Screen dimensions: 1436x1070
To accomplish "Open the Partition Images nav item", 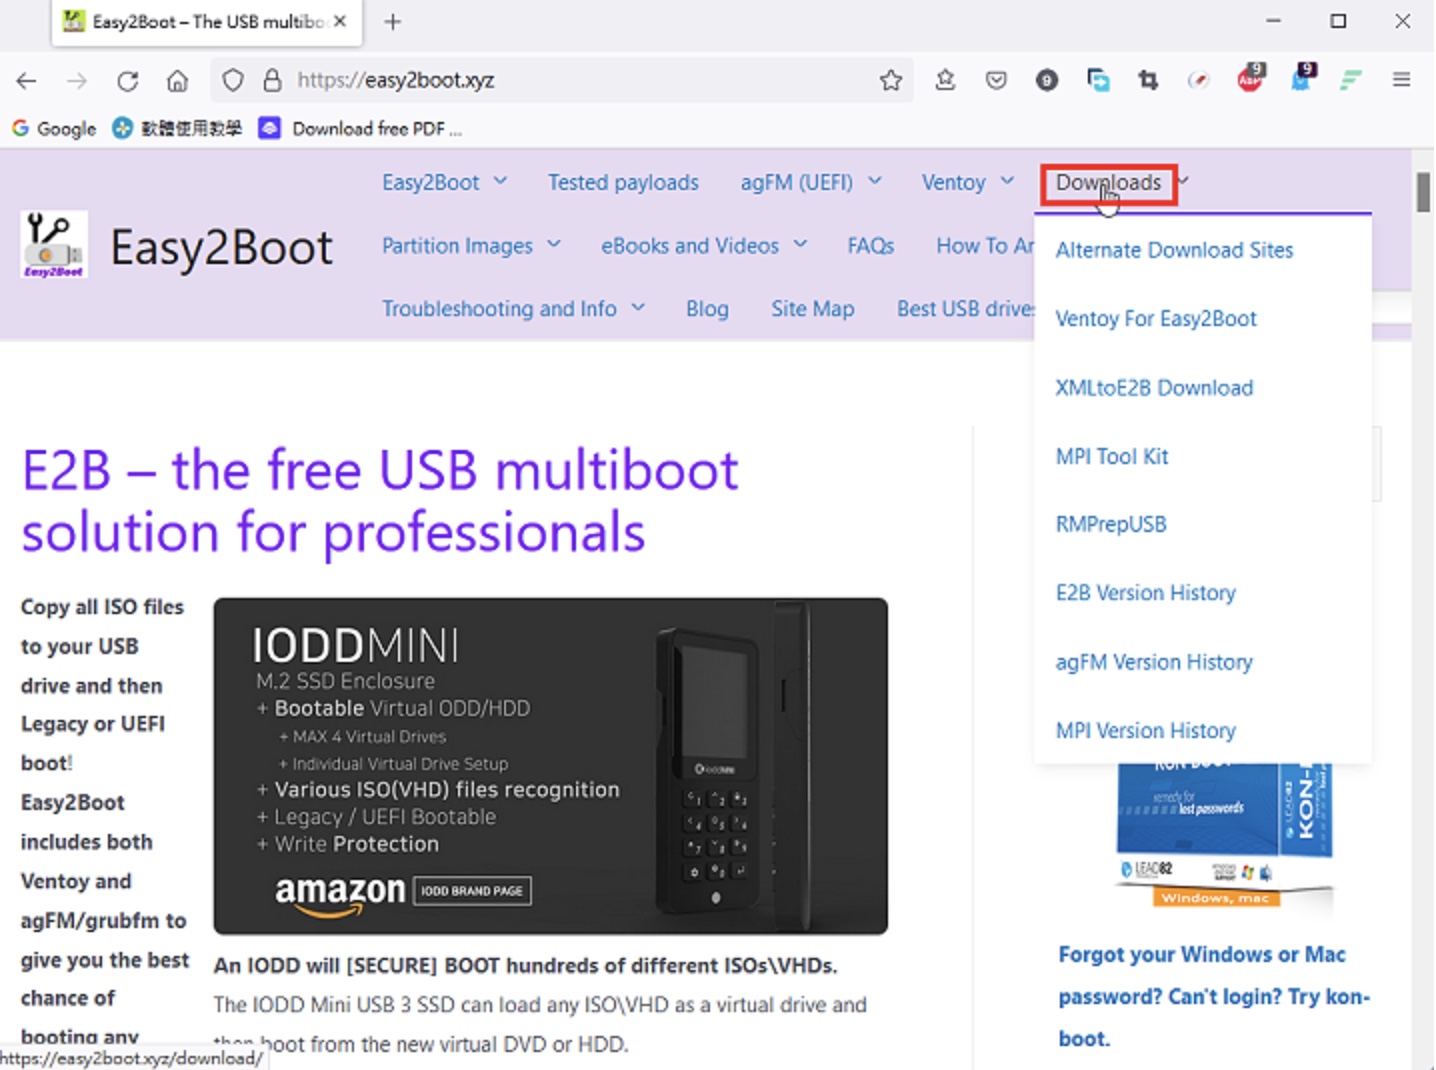I will [x=457, y=246].
